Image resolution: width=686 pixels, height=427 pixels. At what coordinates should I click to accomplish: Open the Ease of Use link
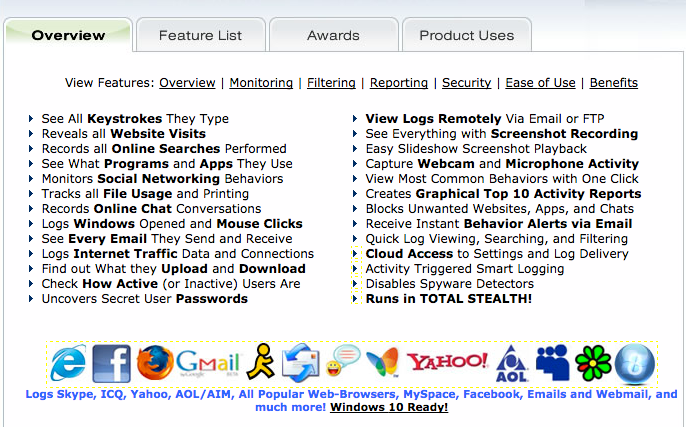(x=540, y=83)
